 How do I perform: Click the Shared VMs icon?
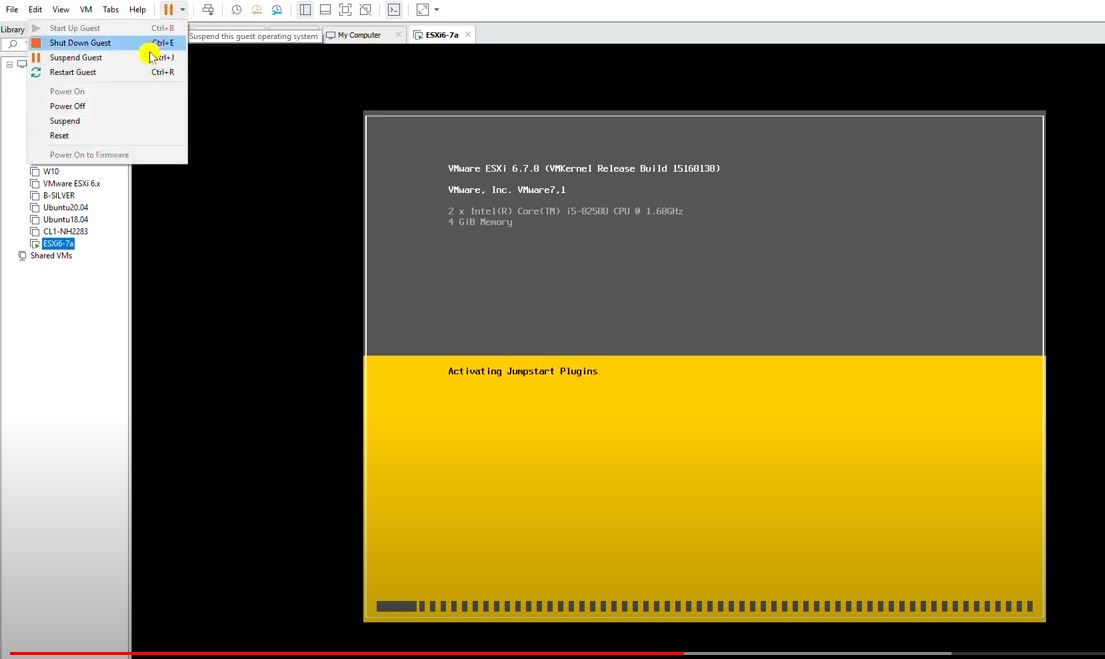coord(22,256)
